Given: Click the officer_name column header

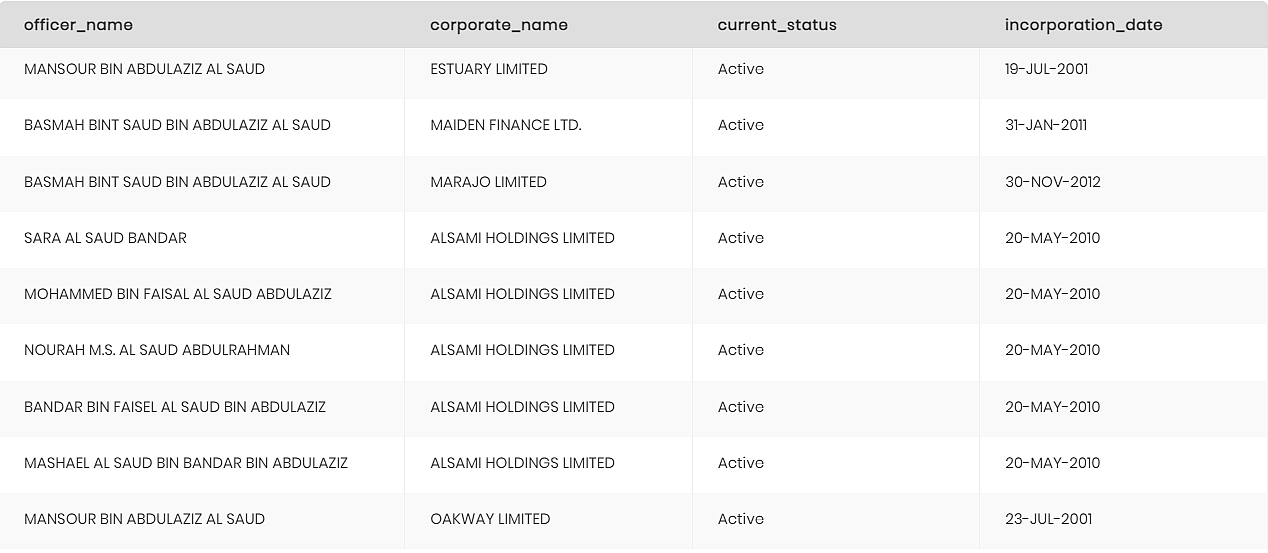Looking at the screenshot, I should click(x=78, y=25).
